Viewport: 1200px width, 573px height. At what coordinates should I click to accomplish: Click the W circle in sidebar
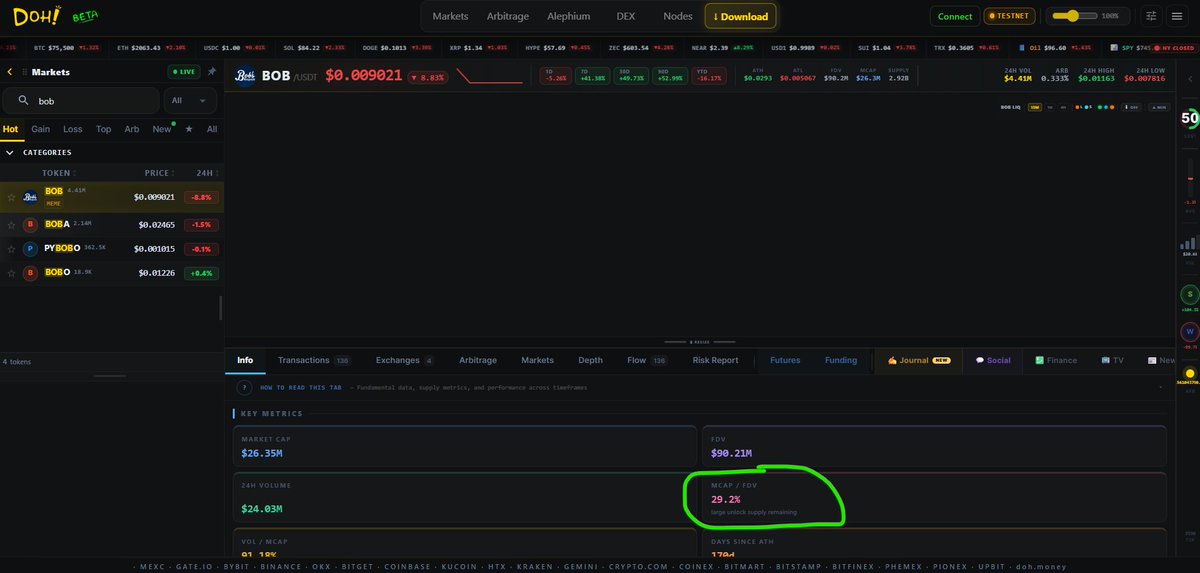1189,332
